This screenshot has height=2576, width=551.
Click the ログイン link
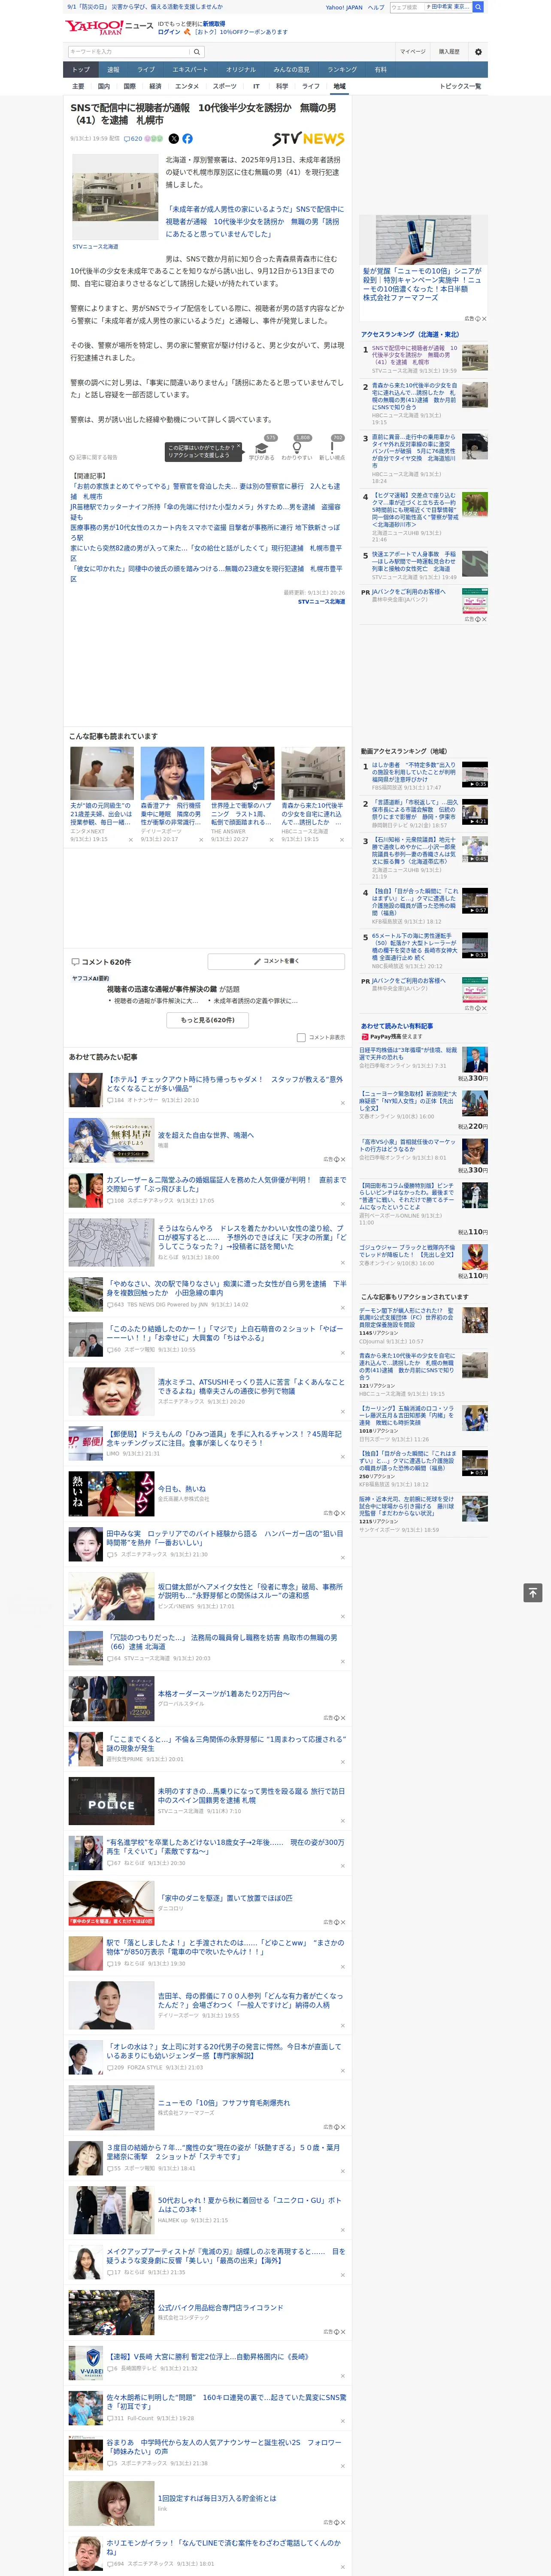coord(169,32)
